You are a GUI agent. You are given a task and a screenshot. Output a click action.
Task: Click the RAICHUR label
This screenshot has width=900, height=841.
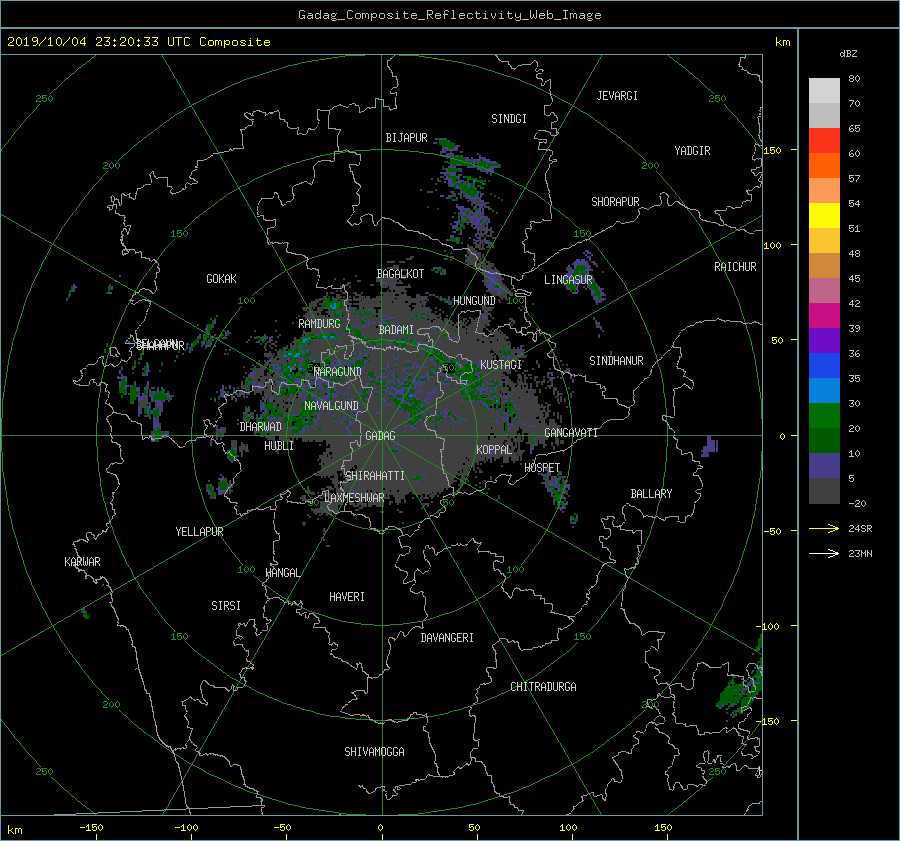735,267
